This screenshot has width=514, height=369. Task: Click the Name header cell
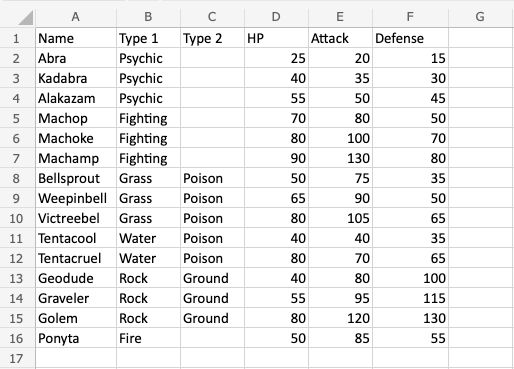click(x=76, y=38)
